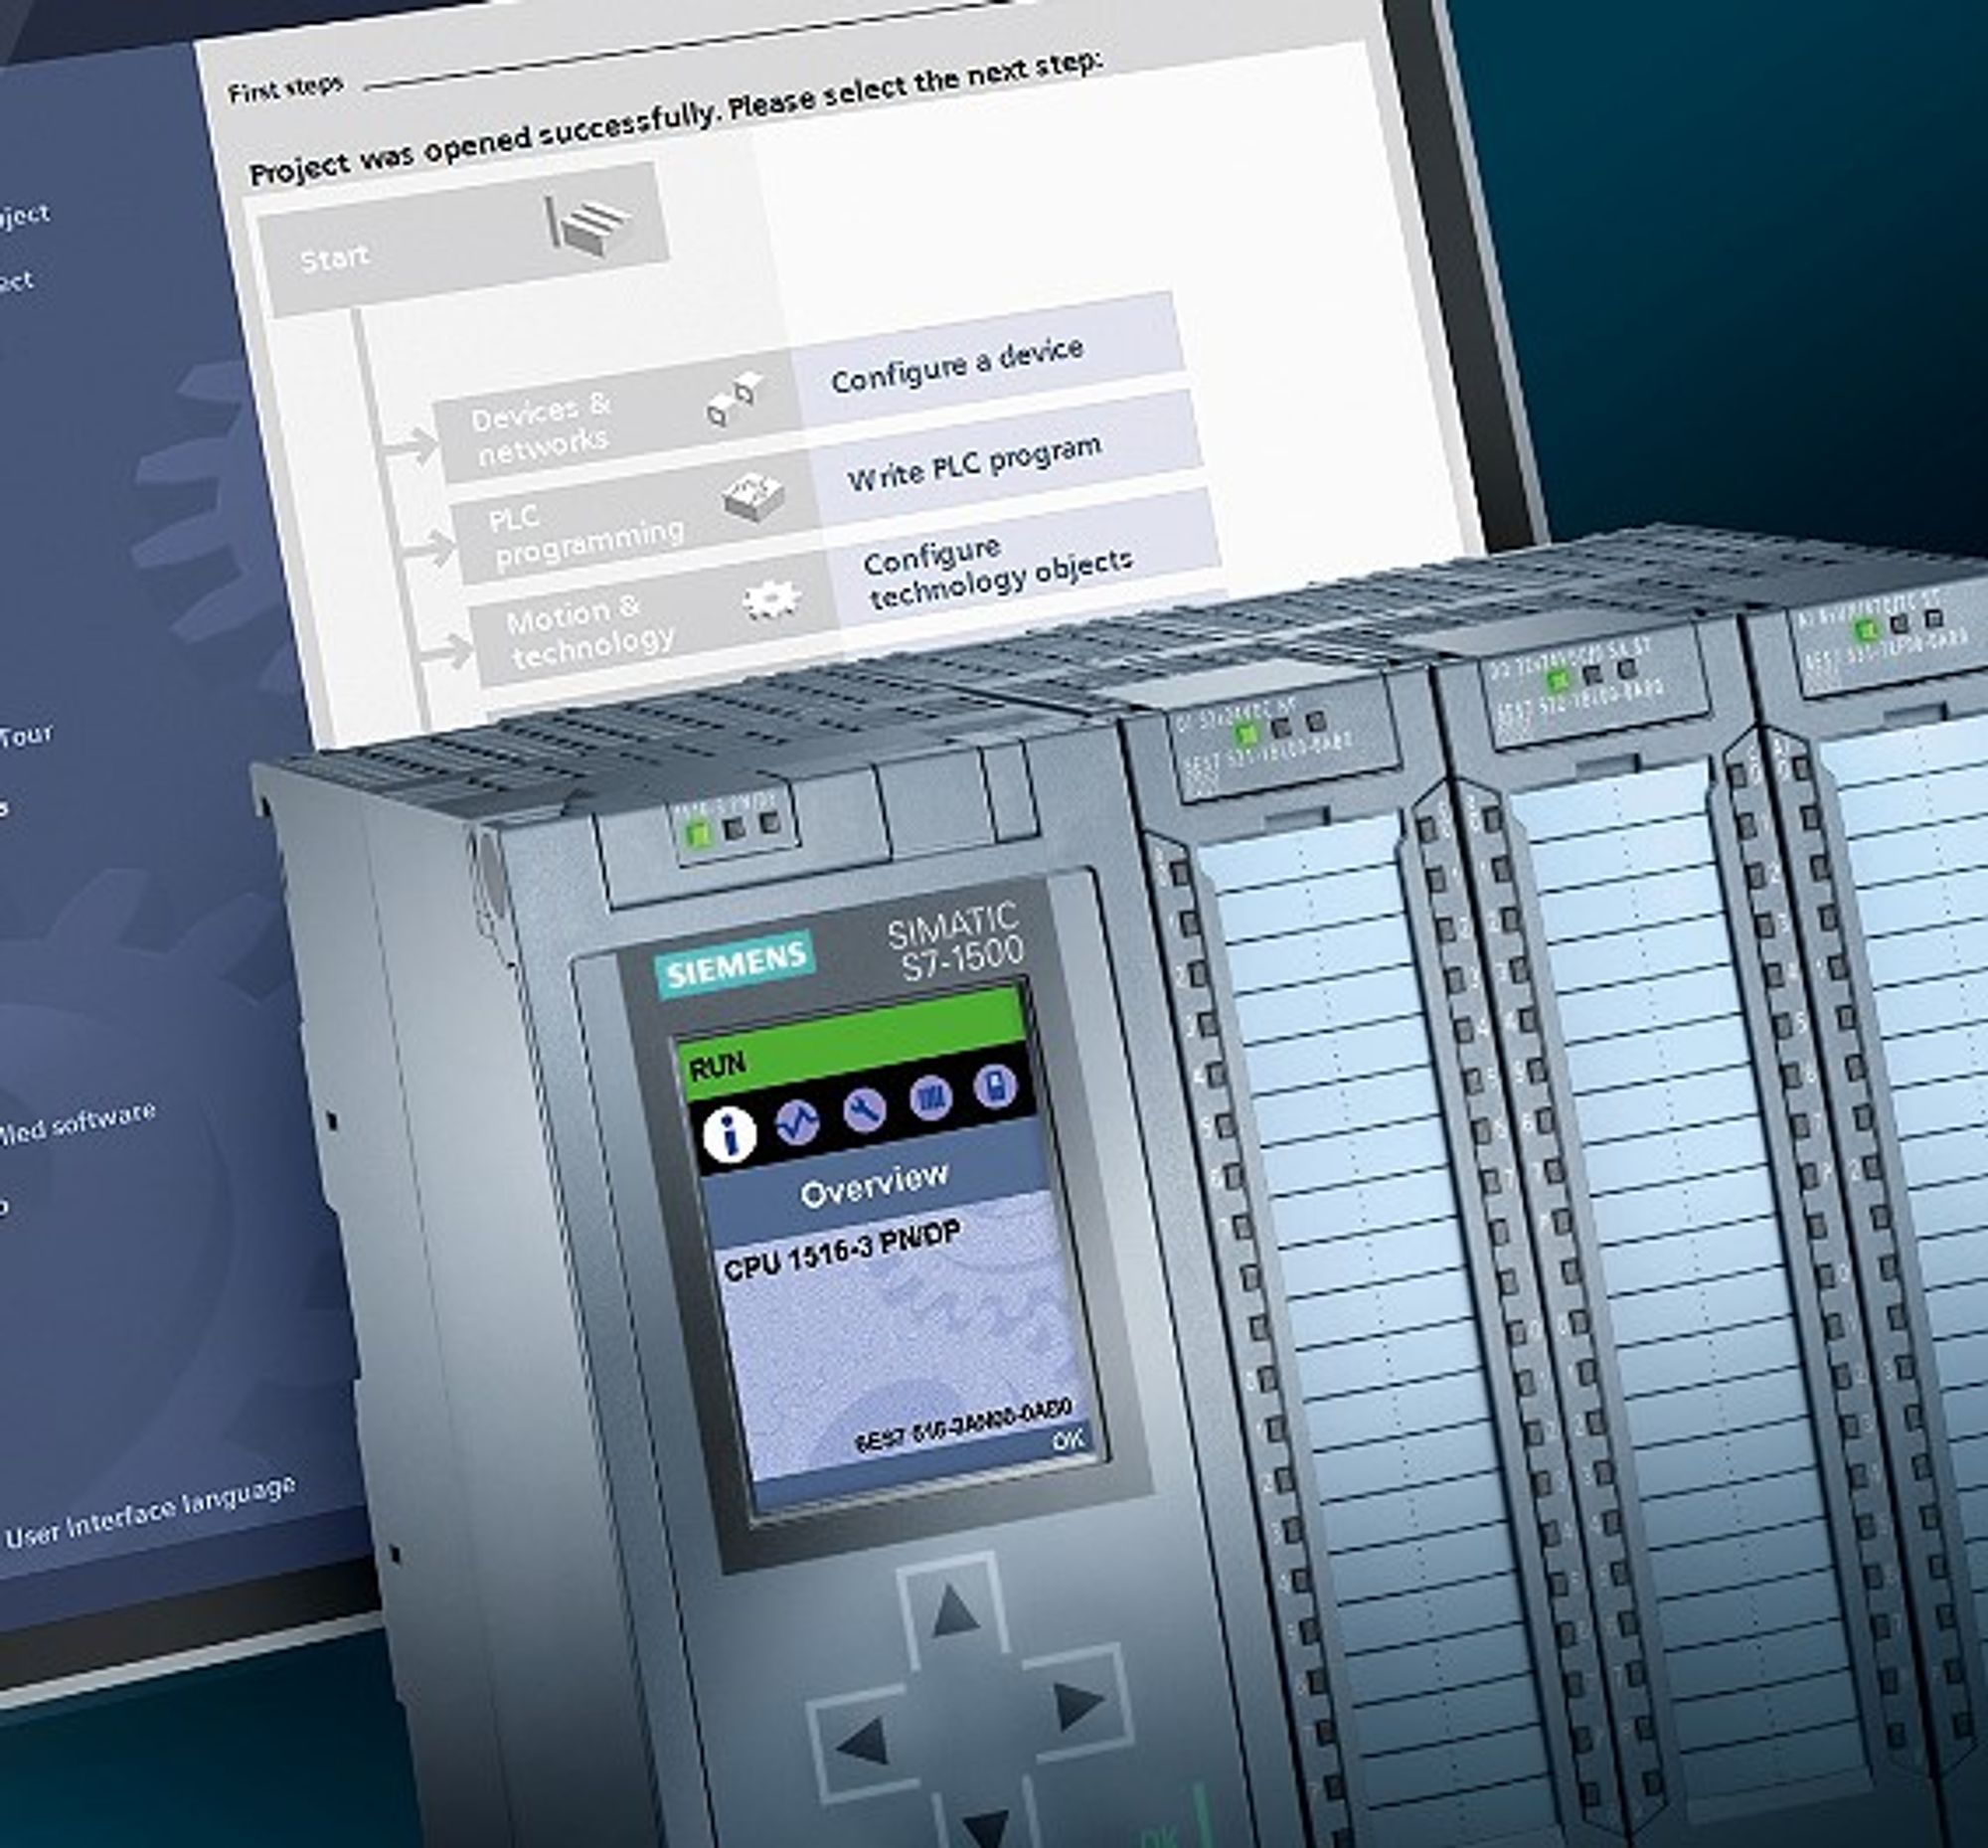Click the First steps heading
This screenshot has height=1848, width=1988.
click(x=285, y=89)
